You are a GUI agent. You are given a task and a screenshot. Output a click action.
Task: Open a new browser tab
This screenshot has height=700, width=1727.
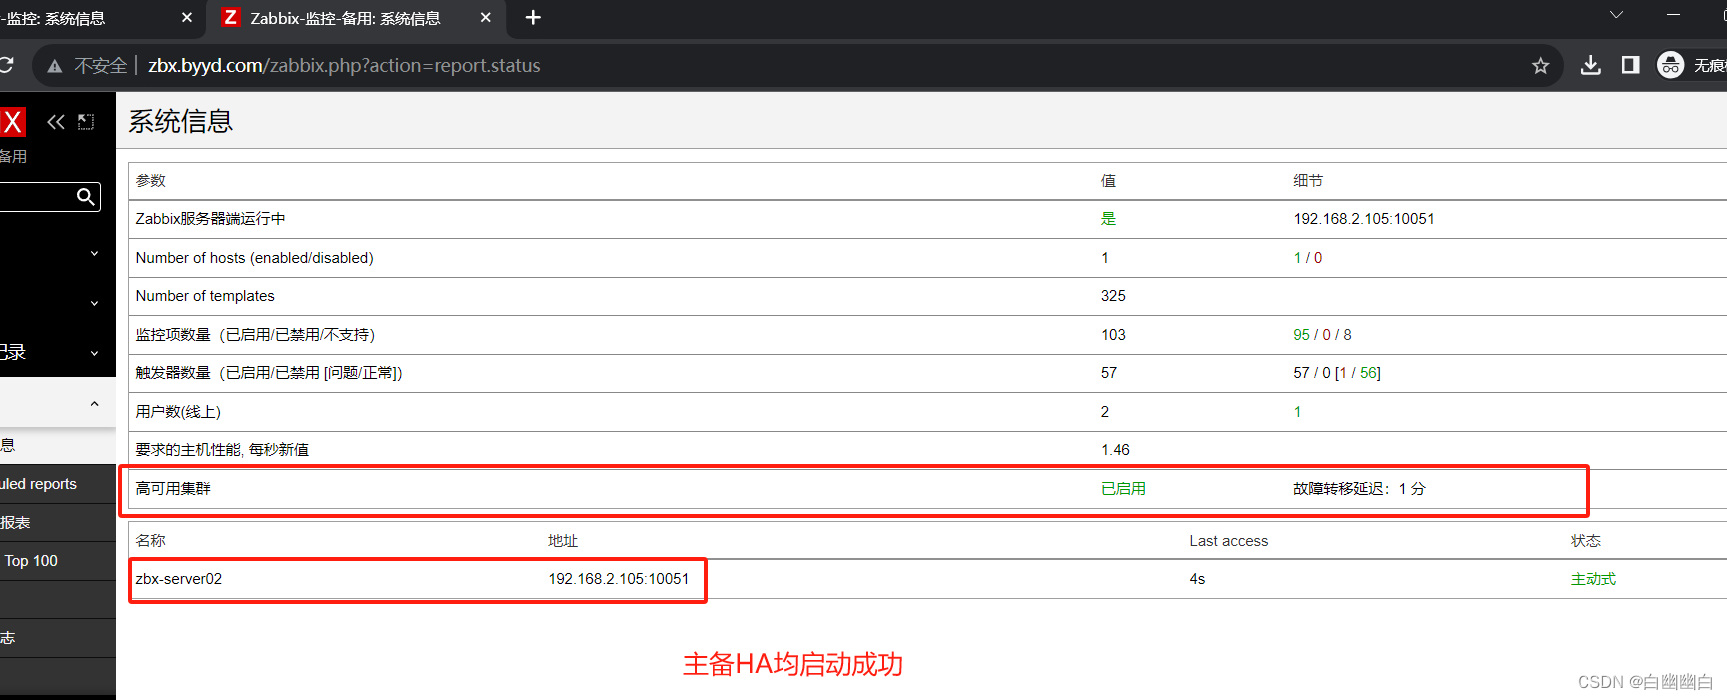click(x=533, y=18)
